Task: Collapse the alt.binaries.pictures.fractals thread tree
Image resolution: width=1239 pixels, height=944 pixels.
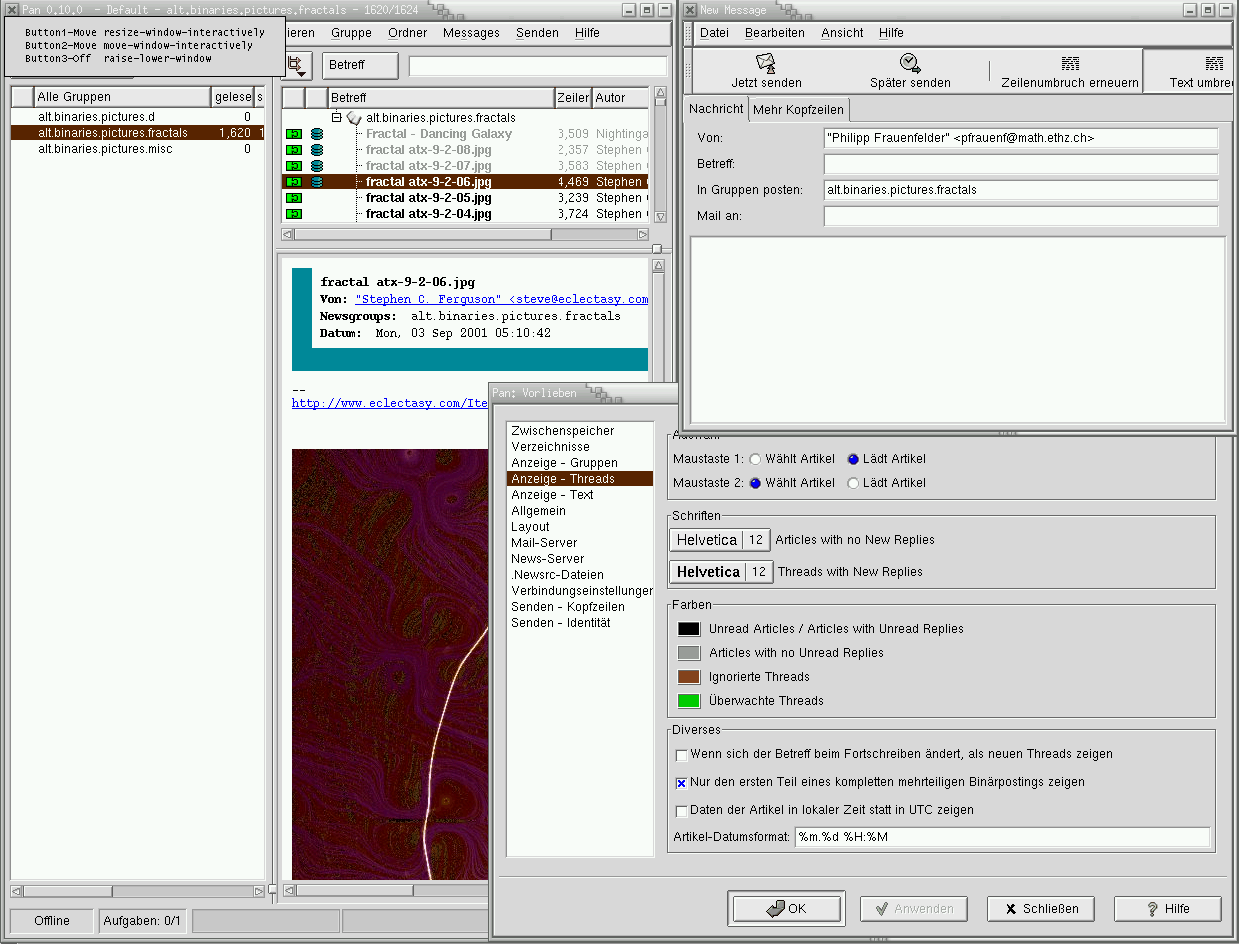Action: coord(337,118)
